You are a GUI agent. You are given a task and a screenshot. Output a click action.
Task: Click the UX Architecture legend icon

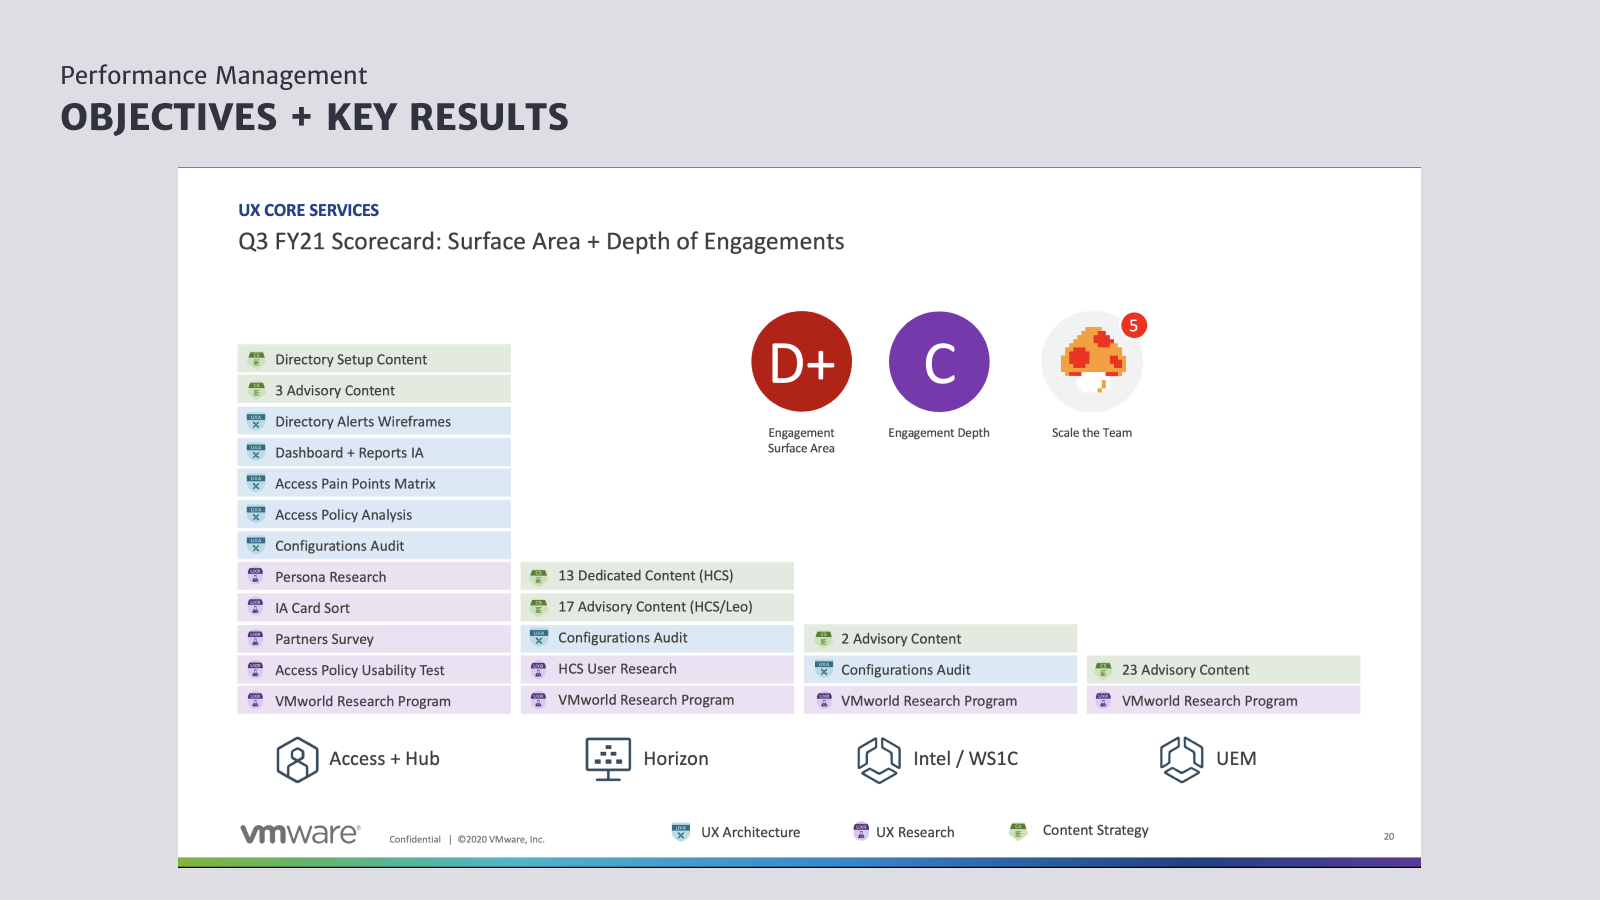tap(681, 832)
